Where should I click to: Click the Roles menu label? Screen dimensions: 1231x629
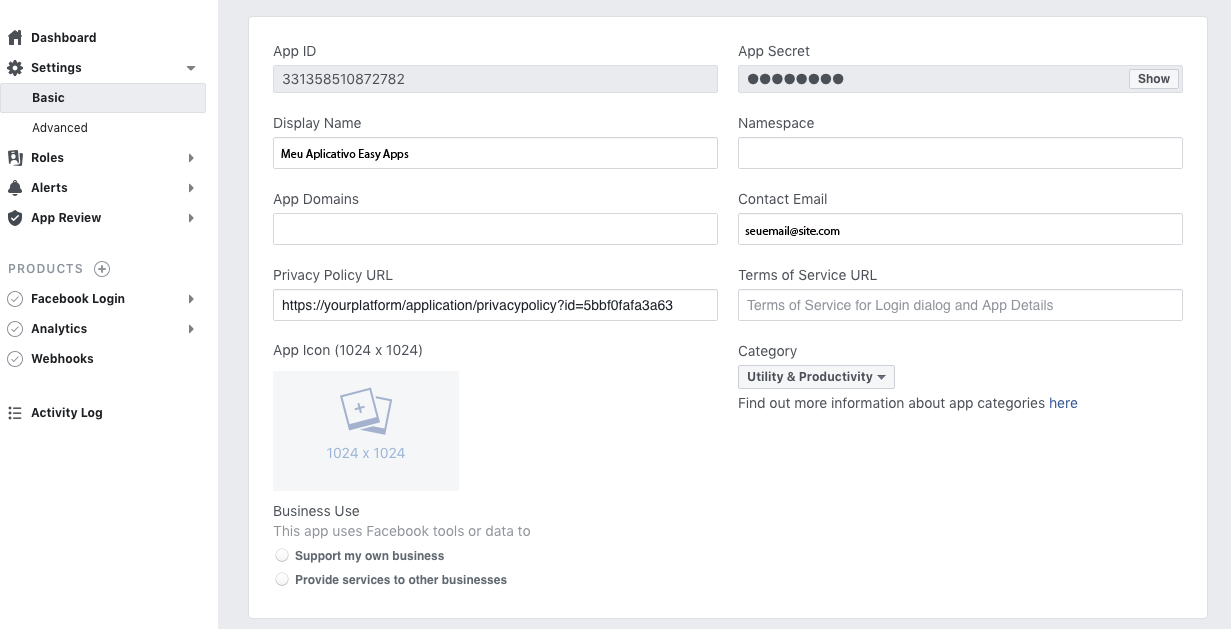[47, 158]
